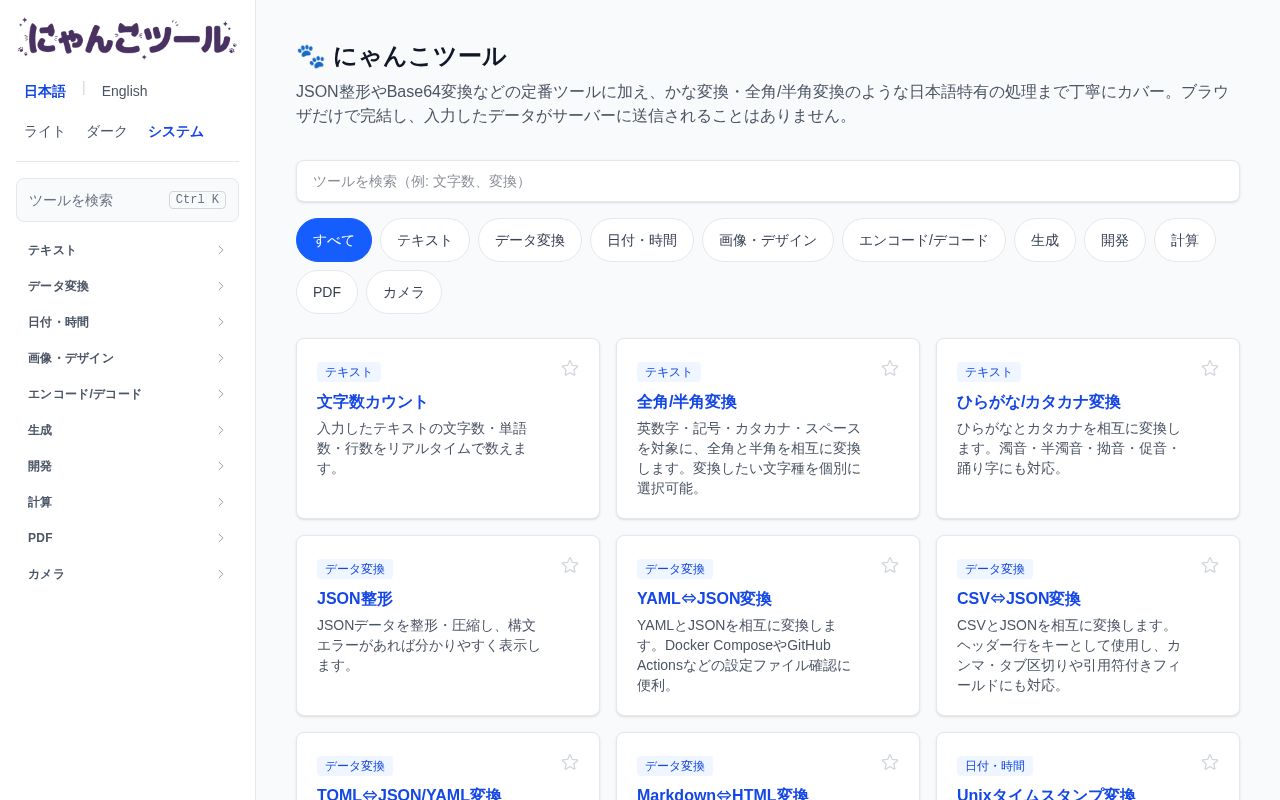The width and height of the screenshot is (1280, 800).
Task: Favorite the 文字数カウント card star
Action: click(x=570, y=368)
